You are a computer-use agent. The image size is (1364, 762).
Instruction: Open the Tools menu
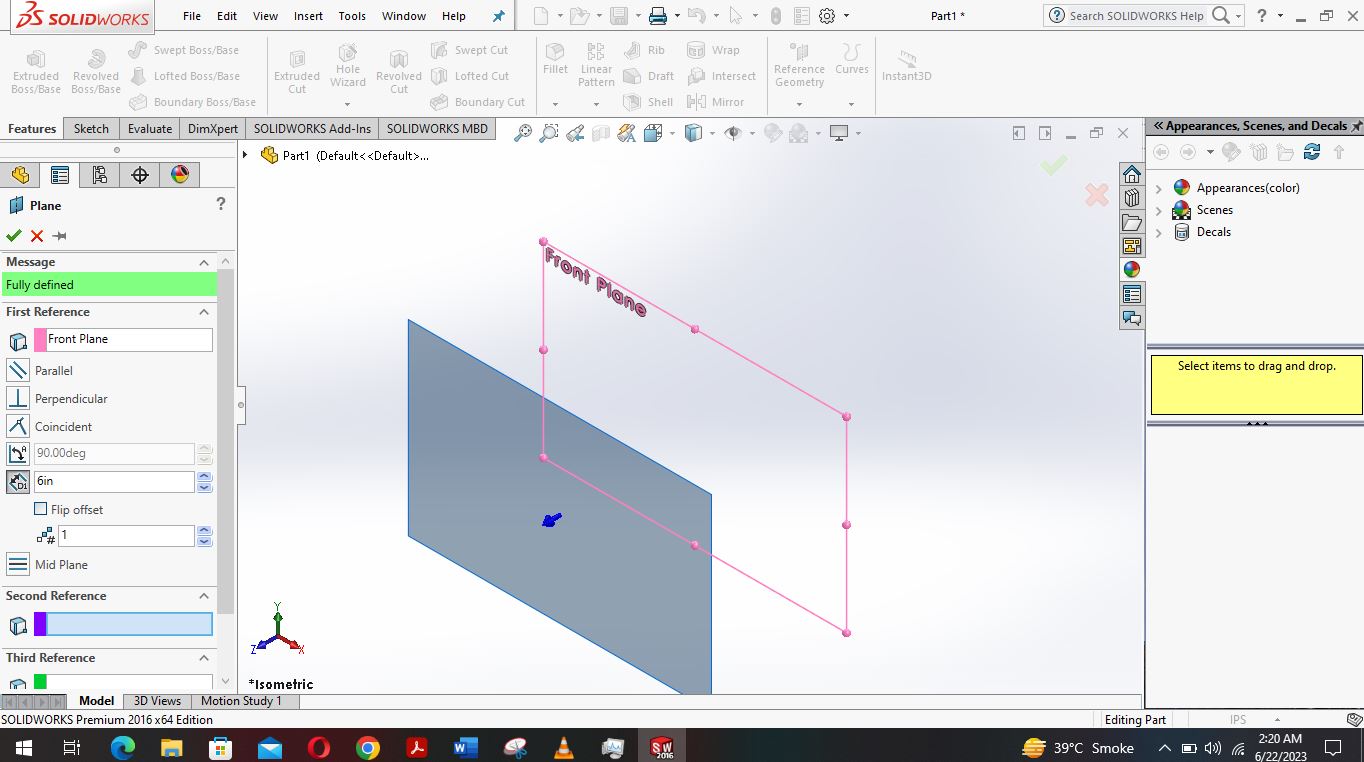coord(352,16)
